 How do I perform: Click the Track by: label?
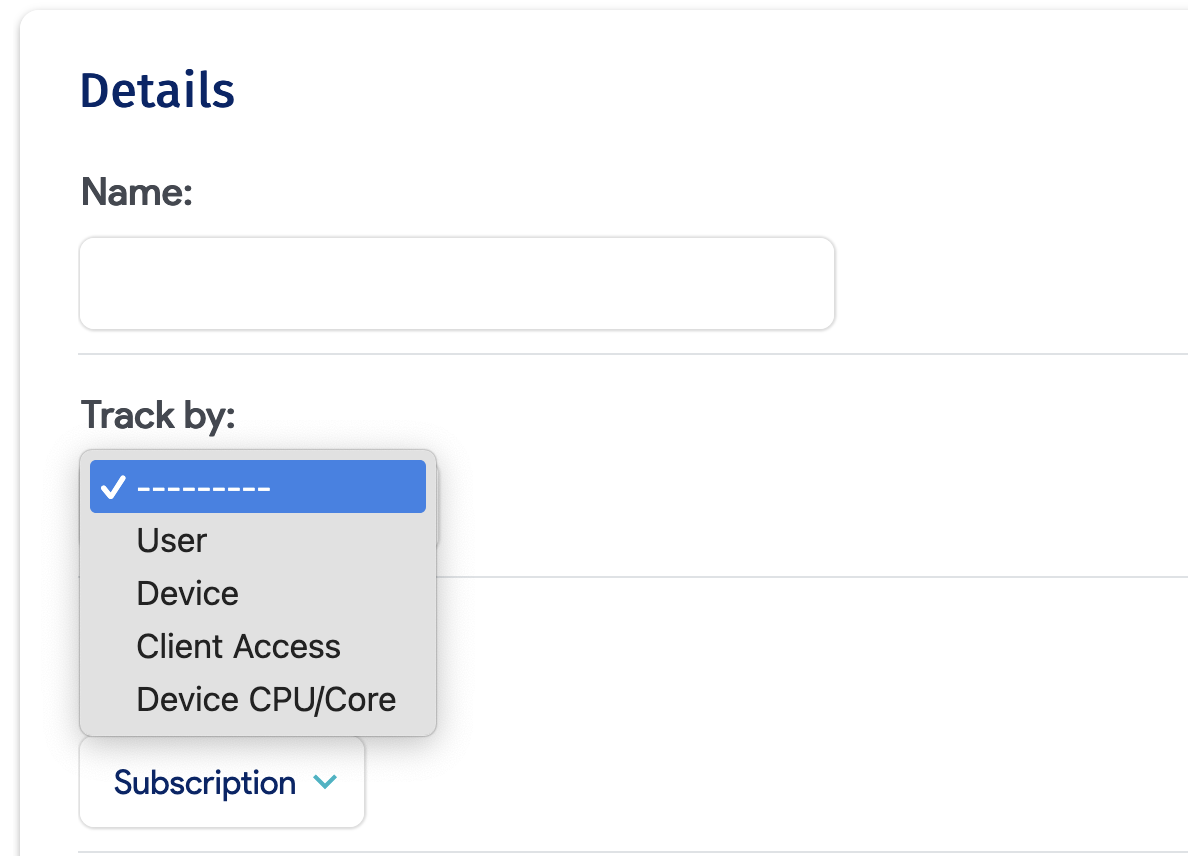pos(157,414)
